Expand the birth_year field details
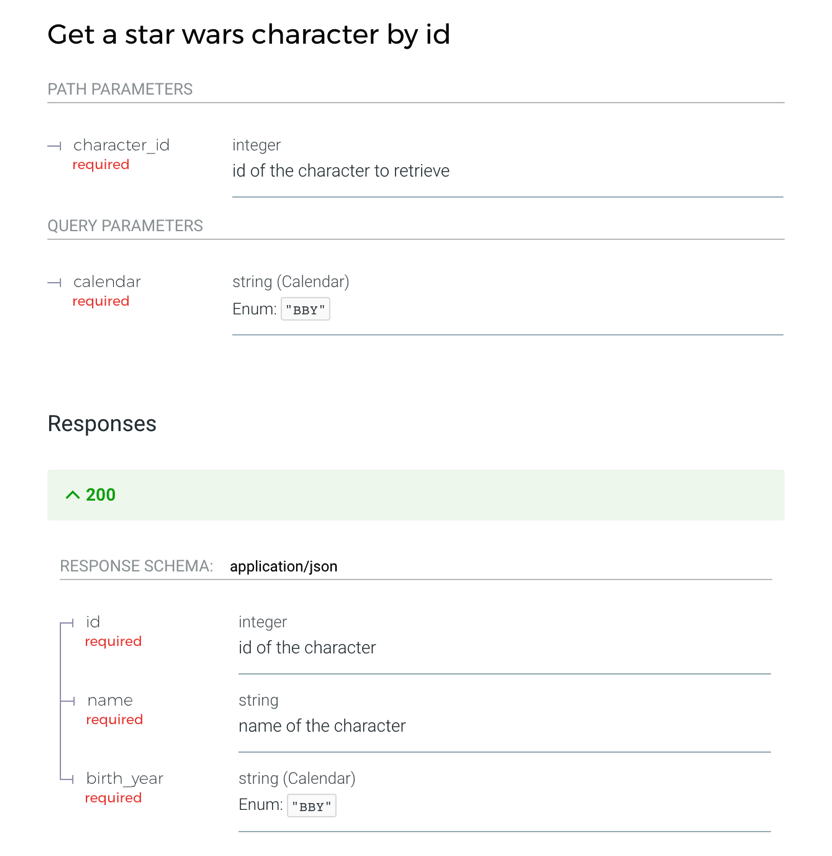The height and width of the screenshot is (856, 832). [x=124, y=778]
